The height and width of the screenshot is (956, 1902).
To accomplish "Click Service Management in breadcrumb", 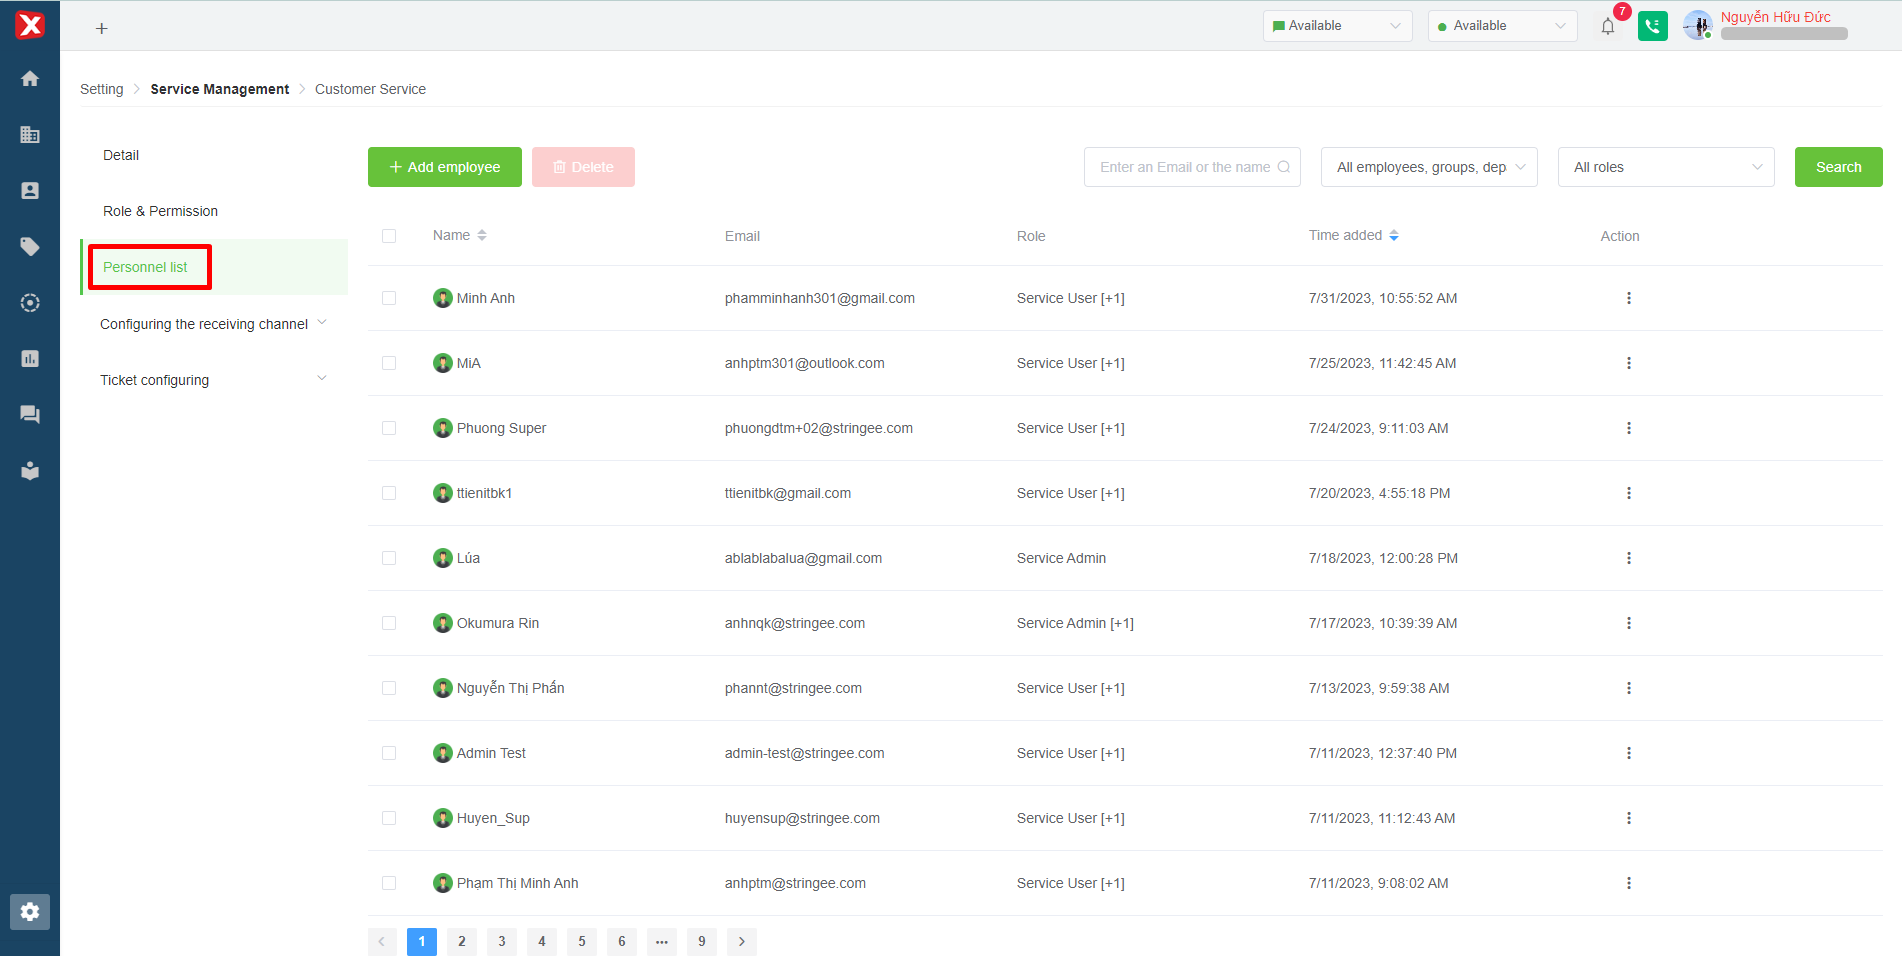I will (220, 89).
